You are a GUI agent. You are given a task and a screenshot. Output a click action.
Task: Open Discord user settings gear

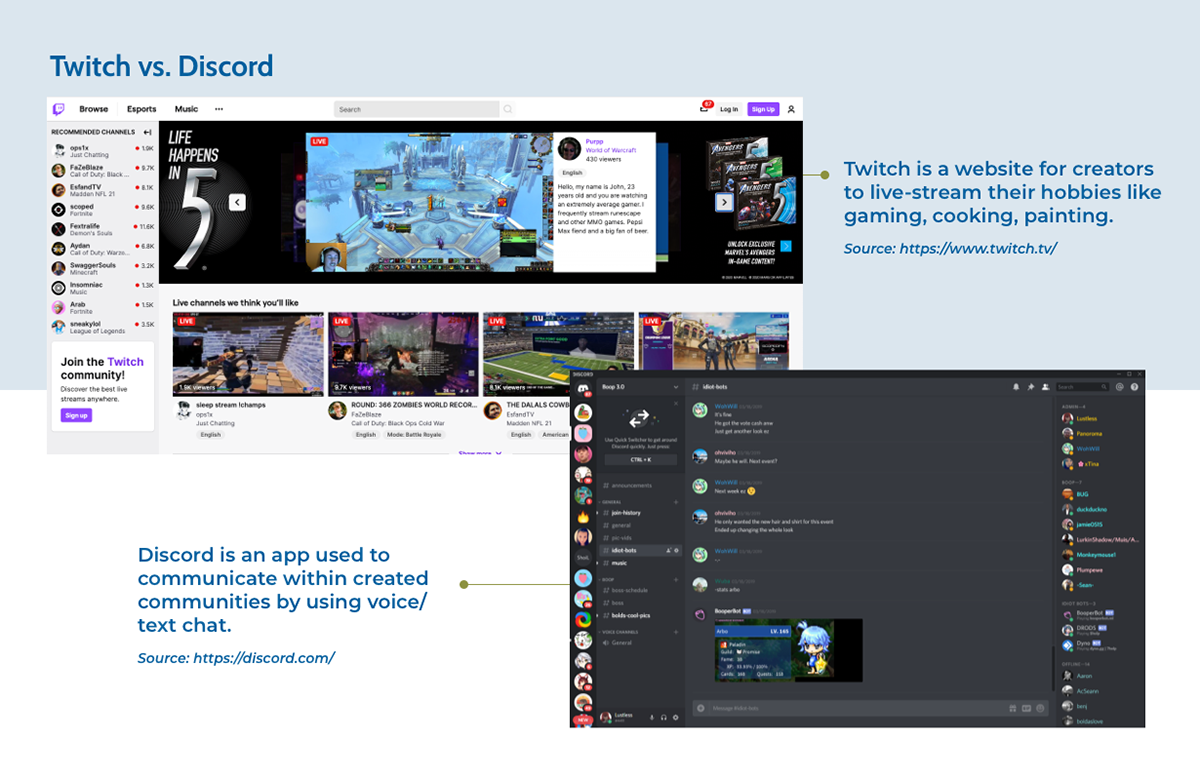[x=676, y=717]
